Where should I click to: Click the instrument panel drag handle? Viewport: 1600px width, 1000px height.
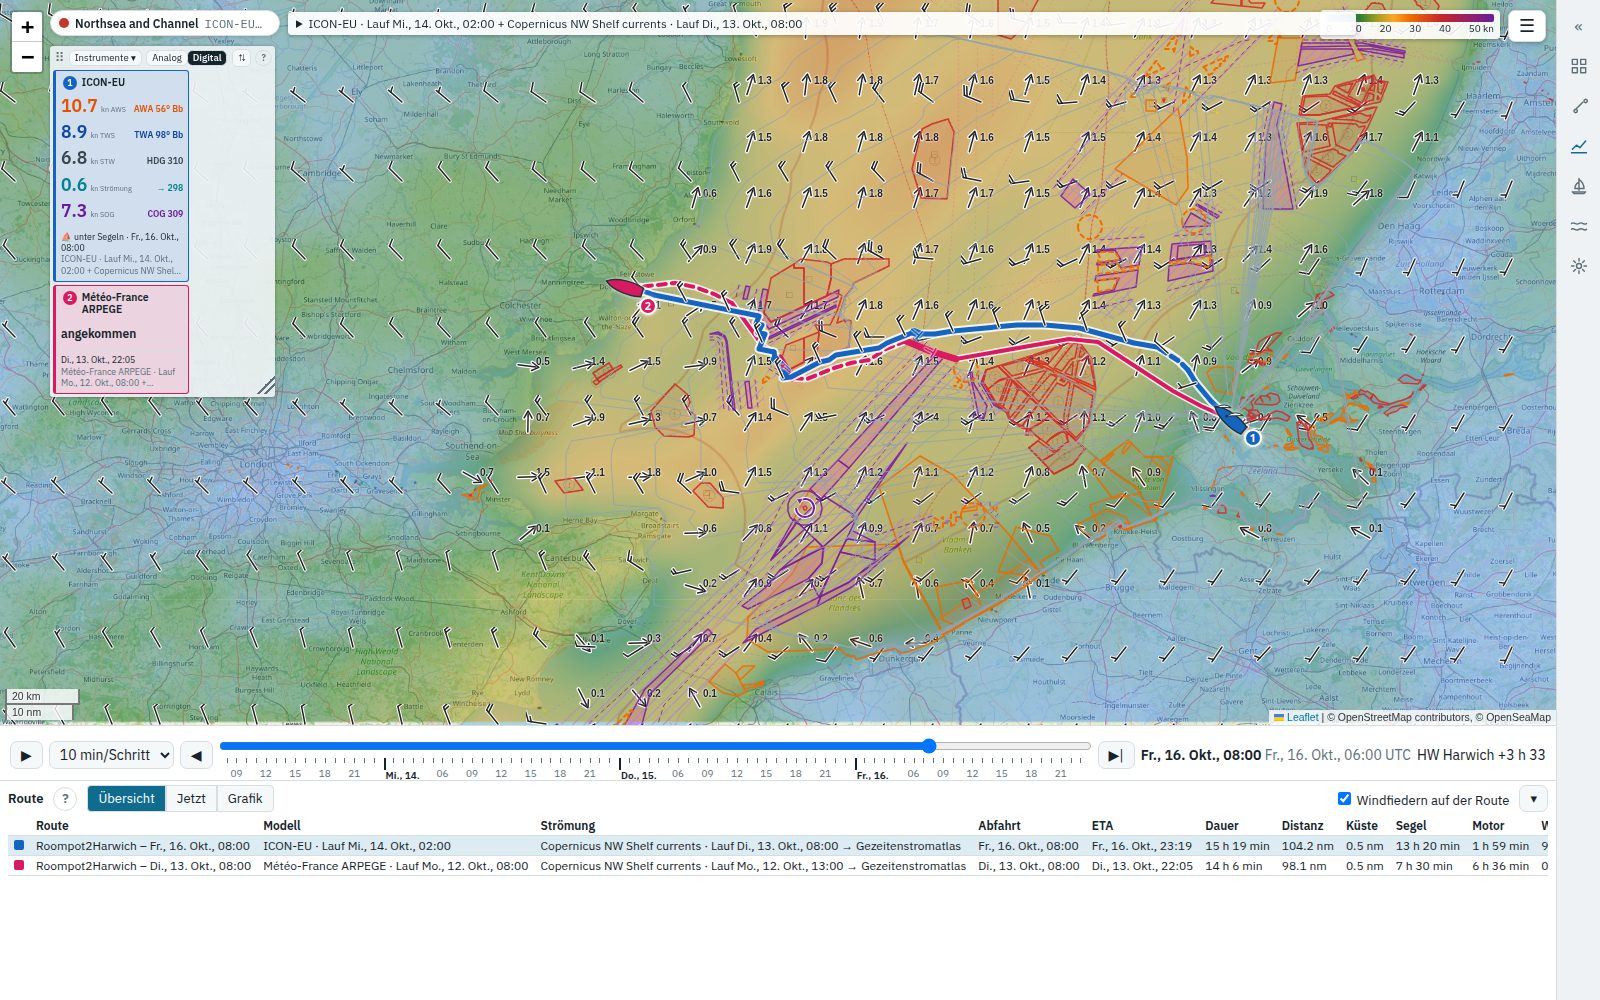pos(60,57)
